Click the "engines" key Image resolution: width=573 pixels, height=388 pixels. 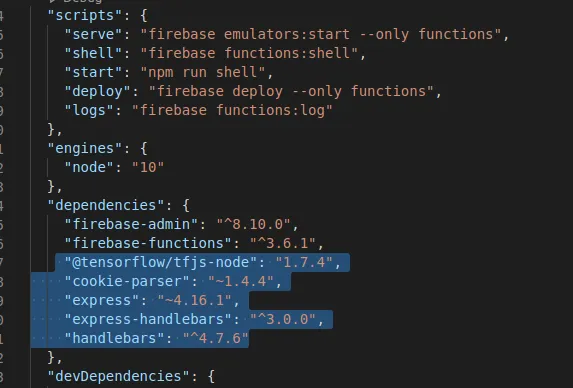pyautogui.click(x=84, y=148)
